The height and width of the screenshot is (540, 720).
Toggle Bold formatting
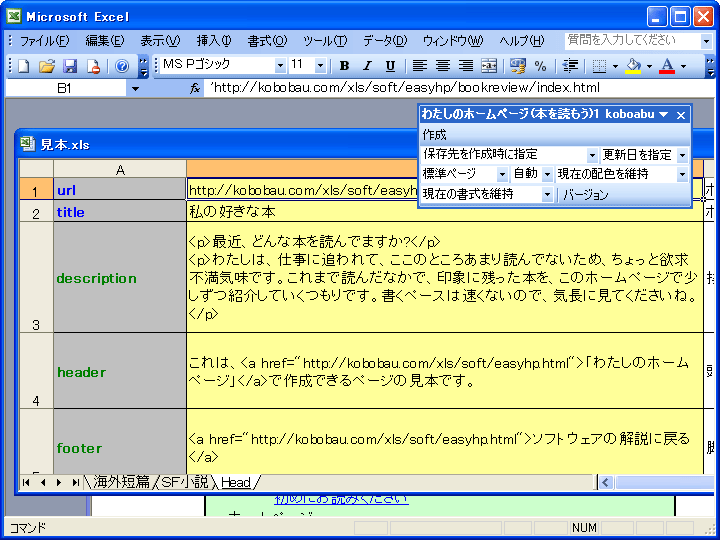[344, 66]
